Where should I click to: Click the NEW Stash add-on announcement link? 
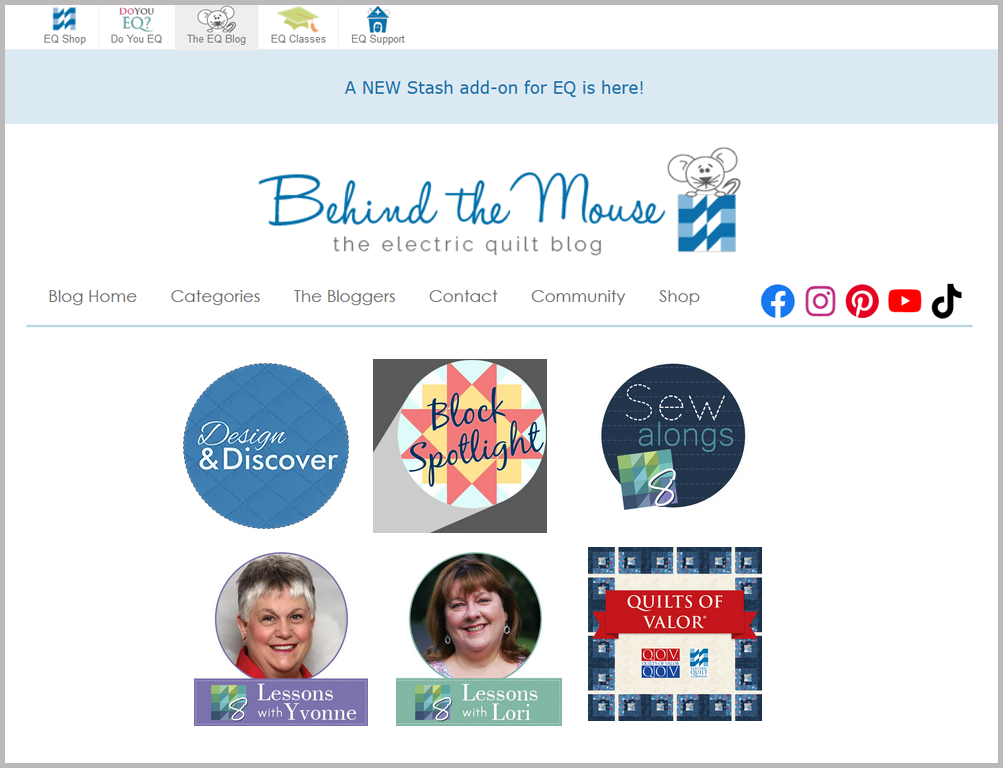[494, 88]
